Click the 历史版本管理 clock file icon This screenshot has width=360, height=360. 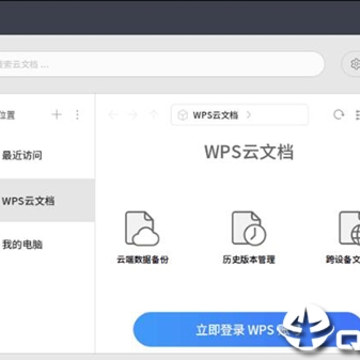(249, 228)
